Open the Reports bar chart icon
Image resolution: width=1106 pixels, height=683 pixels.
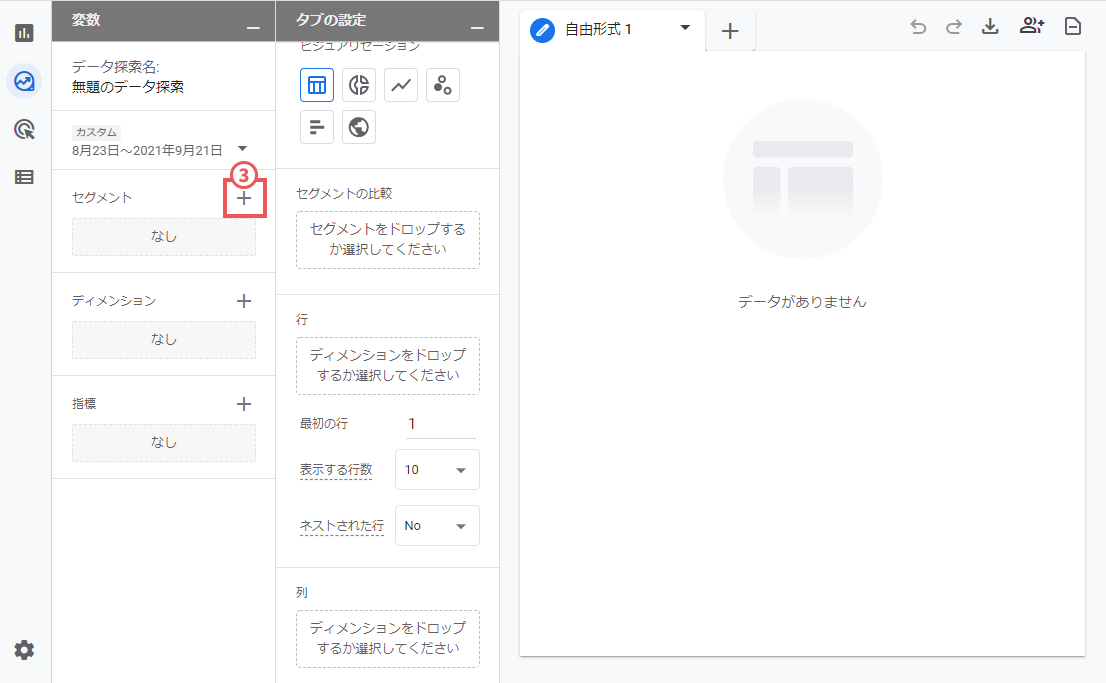pyautogui.click(x=24, y=32)
